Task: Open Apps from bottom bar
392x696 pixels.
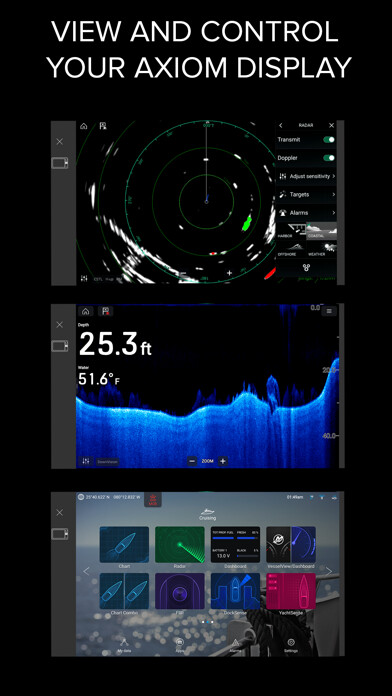Action: tap(179, 645)
